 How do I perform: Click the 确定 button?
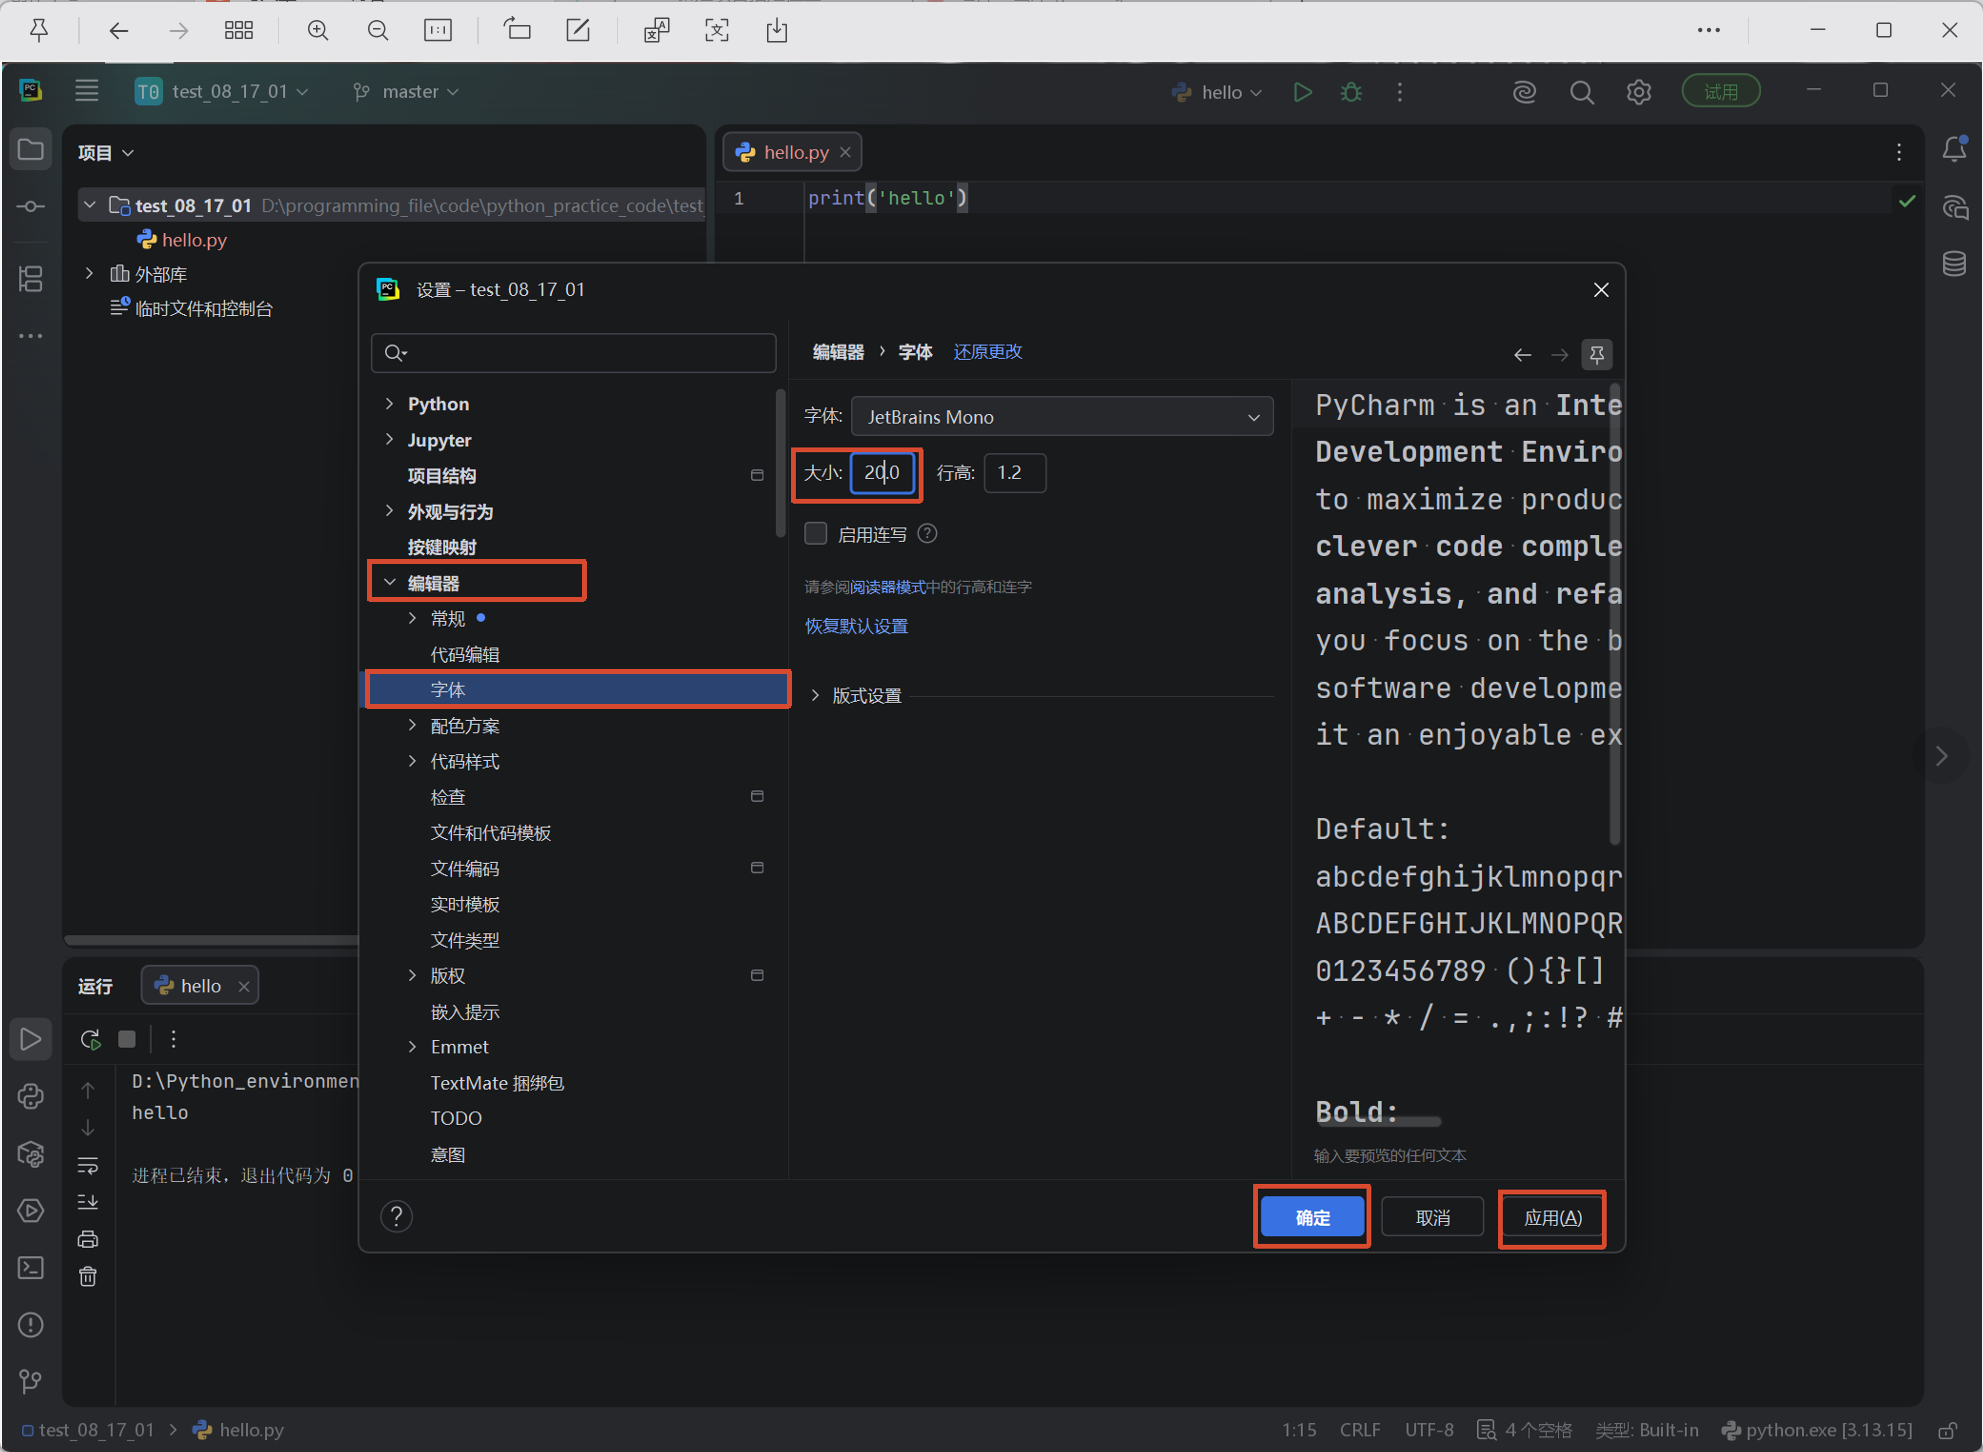(1312, 1217)
